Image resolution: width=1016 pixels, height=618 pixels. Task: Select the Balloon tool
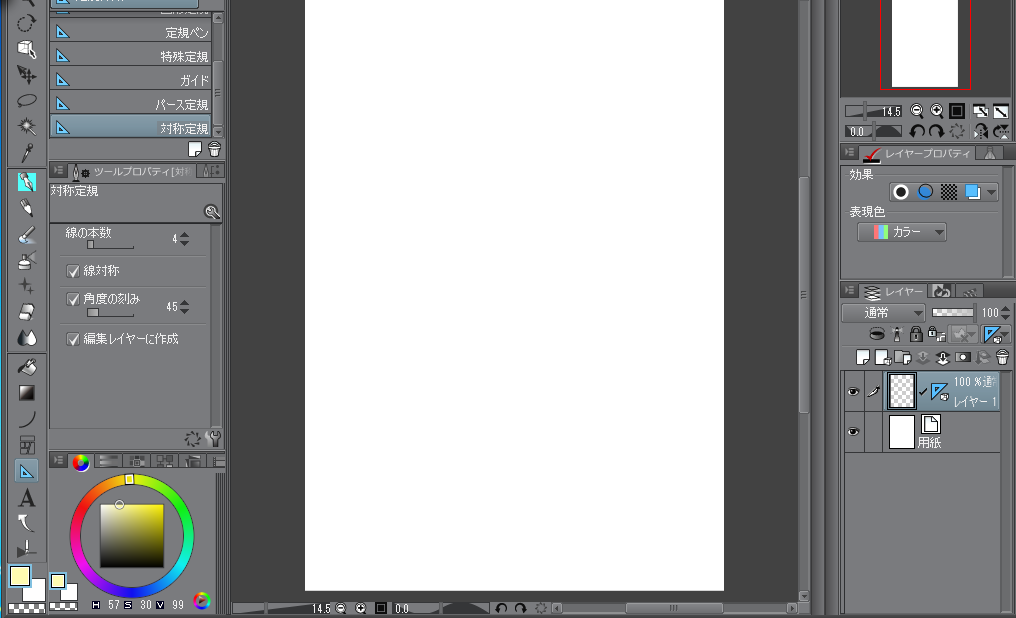(26, 523)
